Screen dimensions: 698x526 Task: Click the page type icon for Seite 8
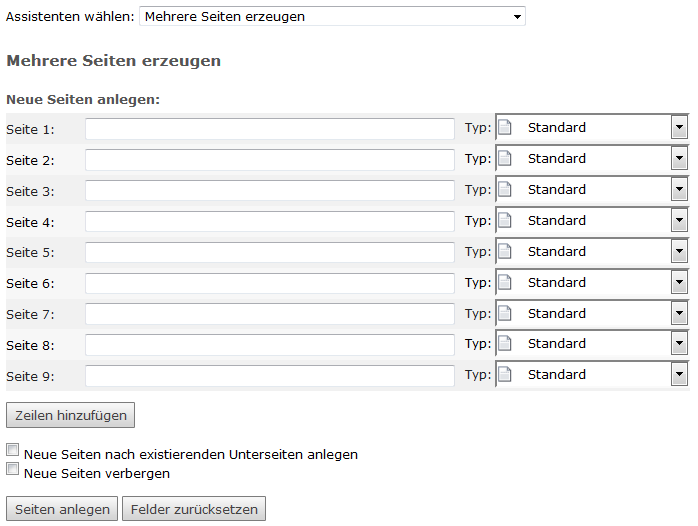tap(505, 344)
